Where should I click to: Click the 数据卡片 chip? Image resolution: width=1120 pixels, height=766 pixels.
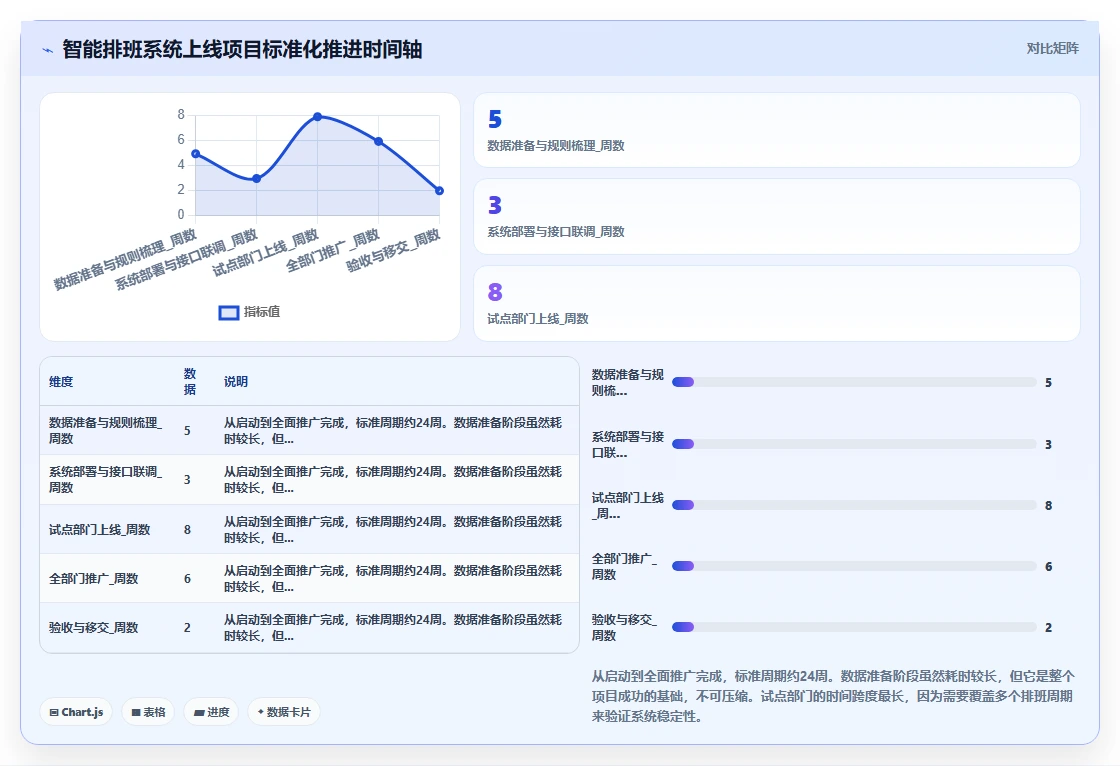click(284, 712)
